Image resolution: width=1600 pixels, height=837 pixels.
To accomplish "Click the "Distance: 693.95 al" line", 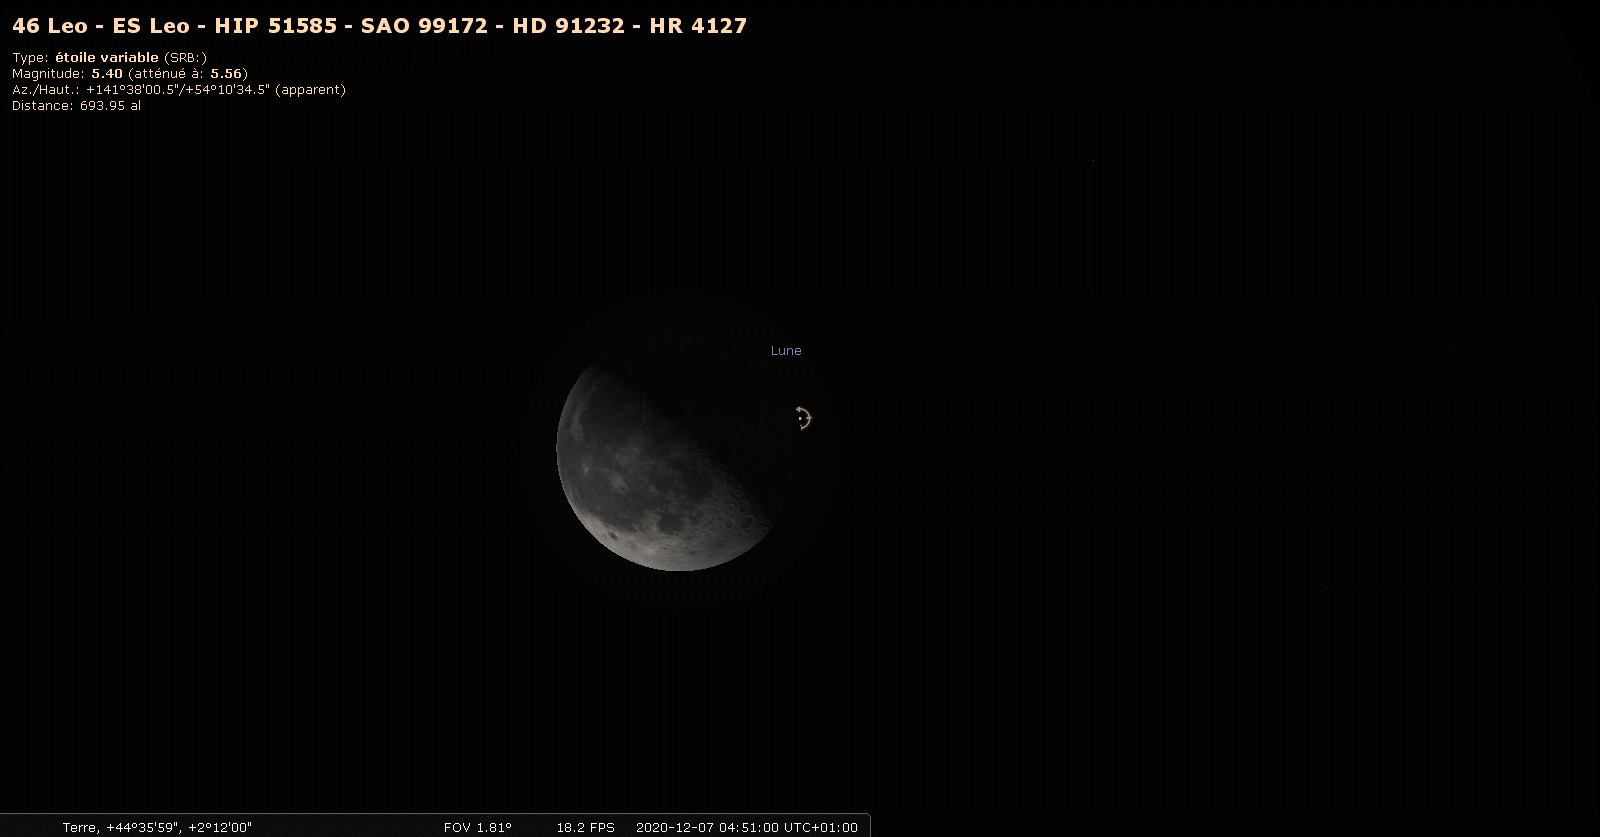I will pos(76,106).
